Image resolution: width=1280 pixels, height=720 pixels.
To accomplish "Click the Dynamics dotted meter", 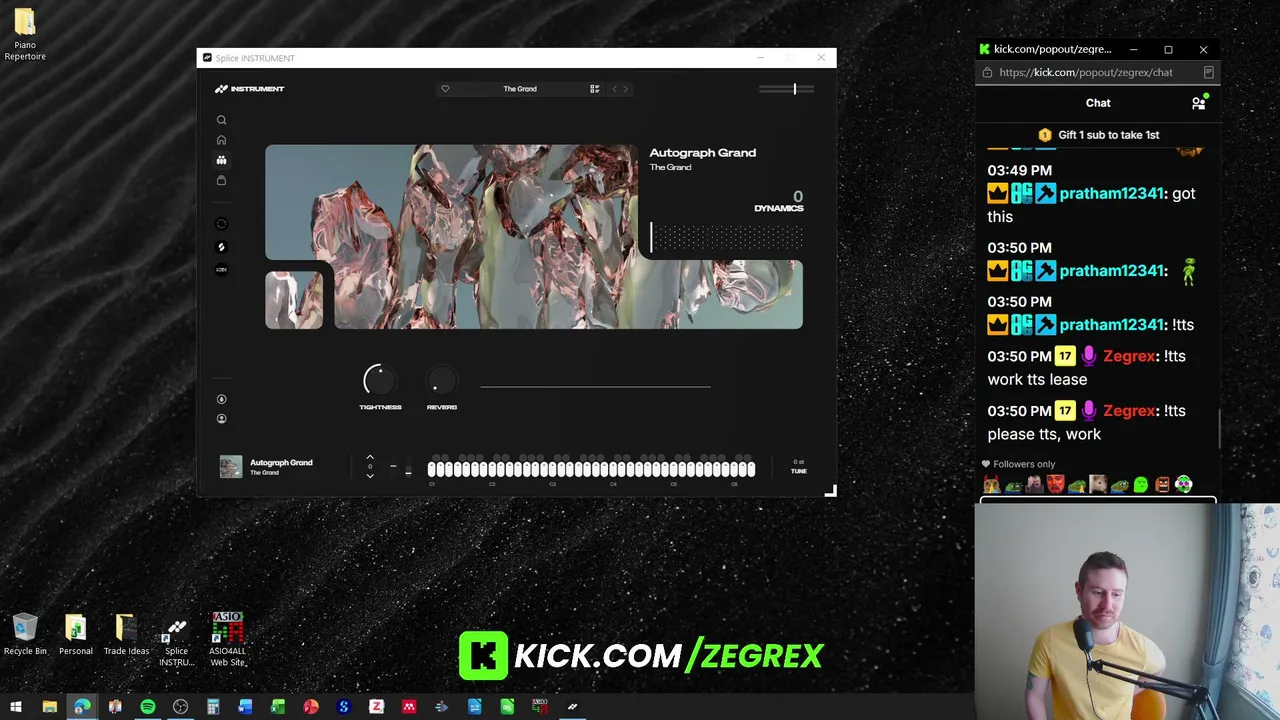I will [727, 238].
